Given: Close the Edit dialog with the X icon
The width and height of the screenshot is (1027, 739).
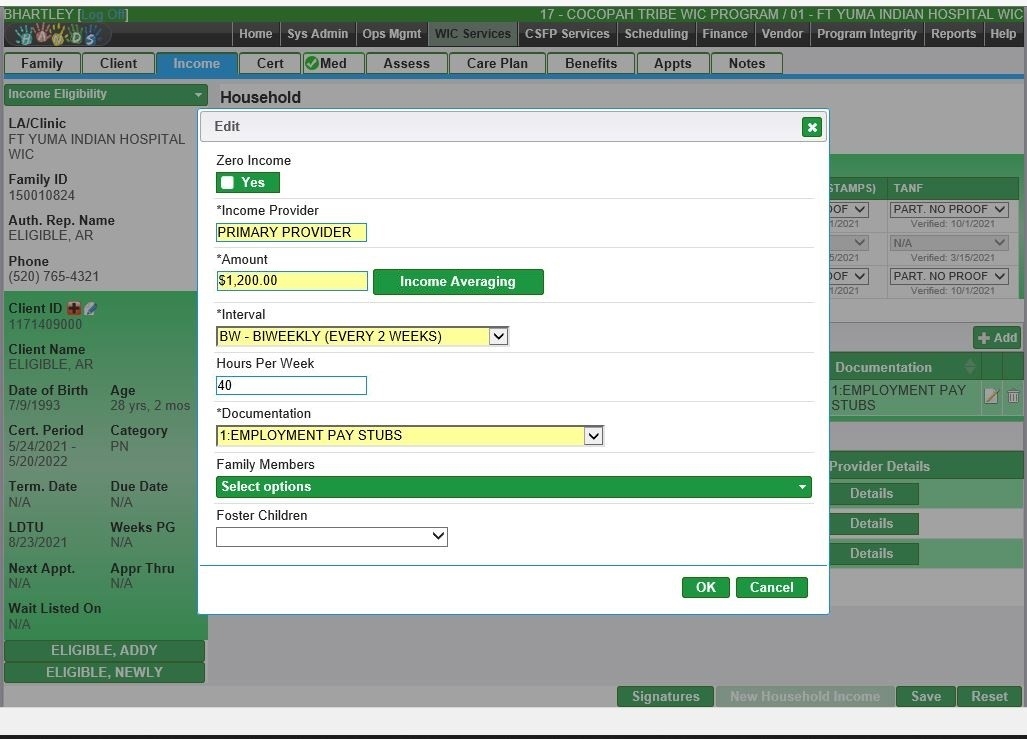Looking at the screenshot, I should click(811, 127).
